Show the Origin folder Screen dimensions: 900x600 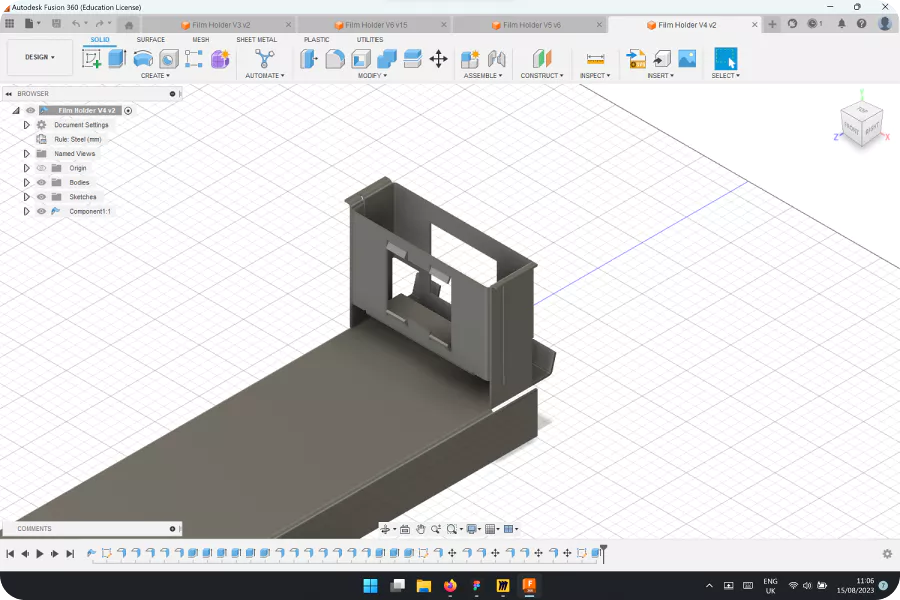tap(41, 168)
